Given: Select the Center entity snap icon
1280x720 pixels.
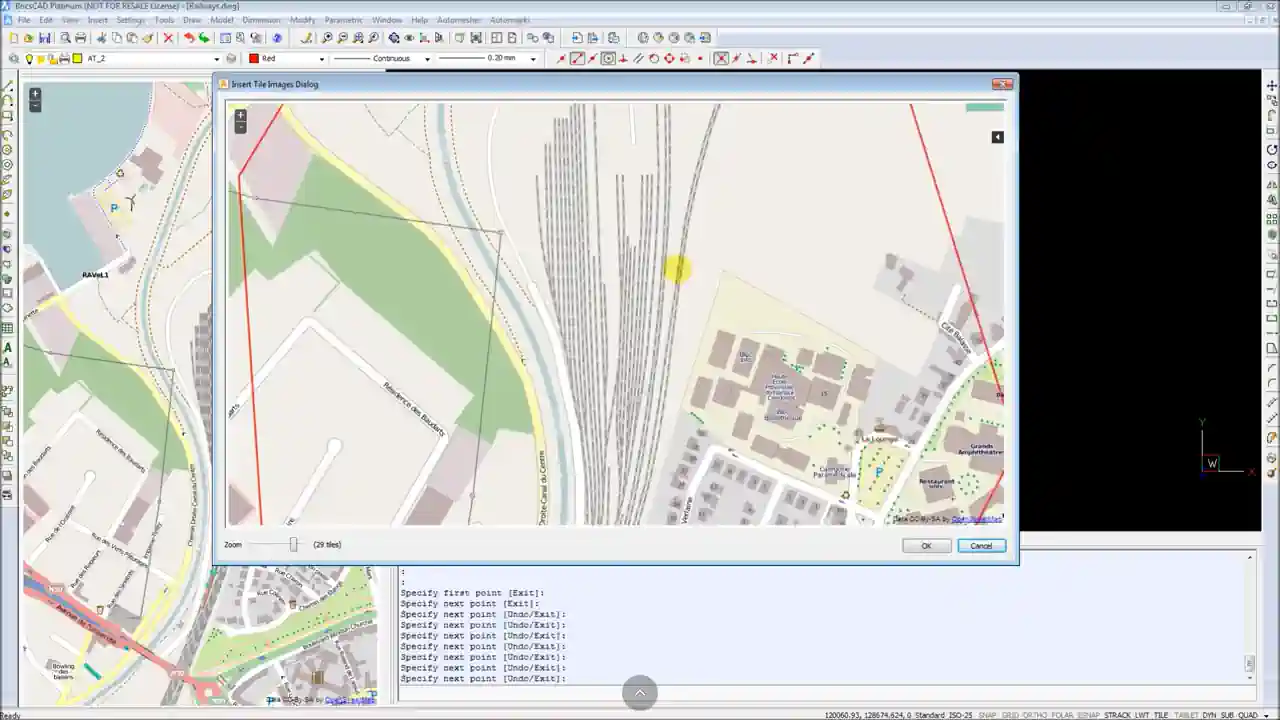Looking at the screenshot, I should tap(608, 58).
